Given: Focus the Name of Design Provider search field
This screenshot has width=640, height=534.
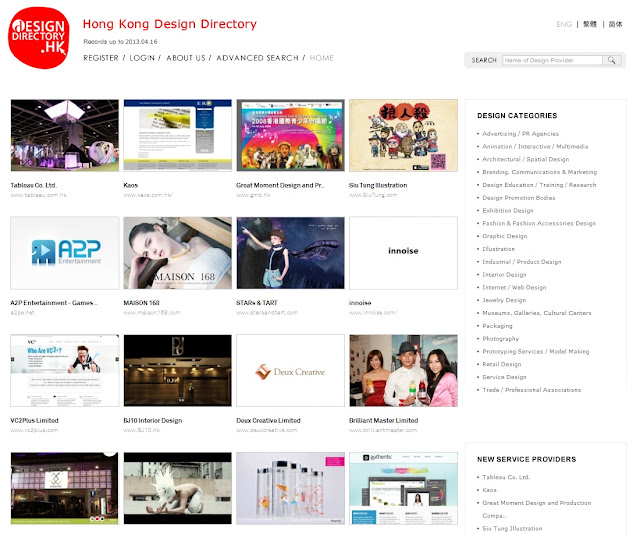Looking at the screenshot, I should coord(552,60).
